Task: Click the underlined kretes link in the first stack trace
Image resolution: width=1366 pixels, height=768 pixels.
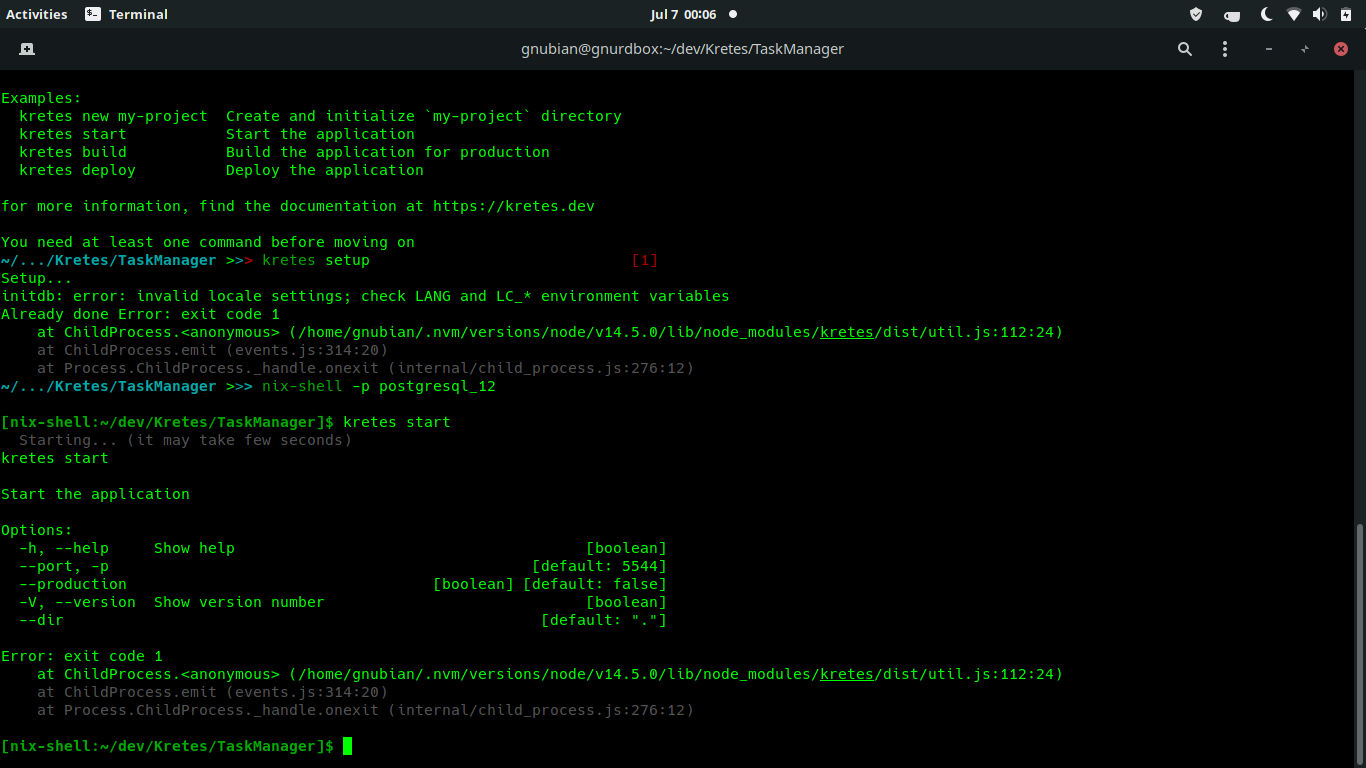Action: coord(846,331)
